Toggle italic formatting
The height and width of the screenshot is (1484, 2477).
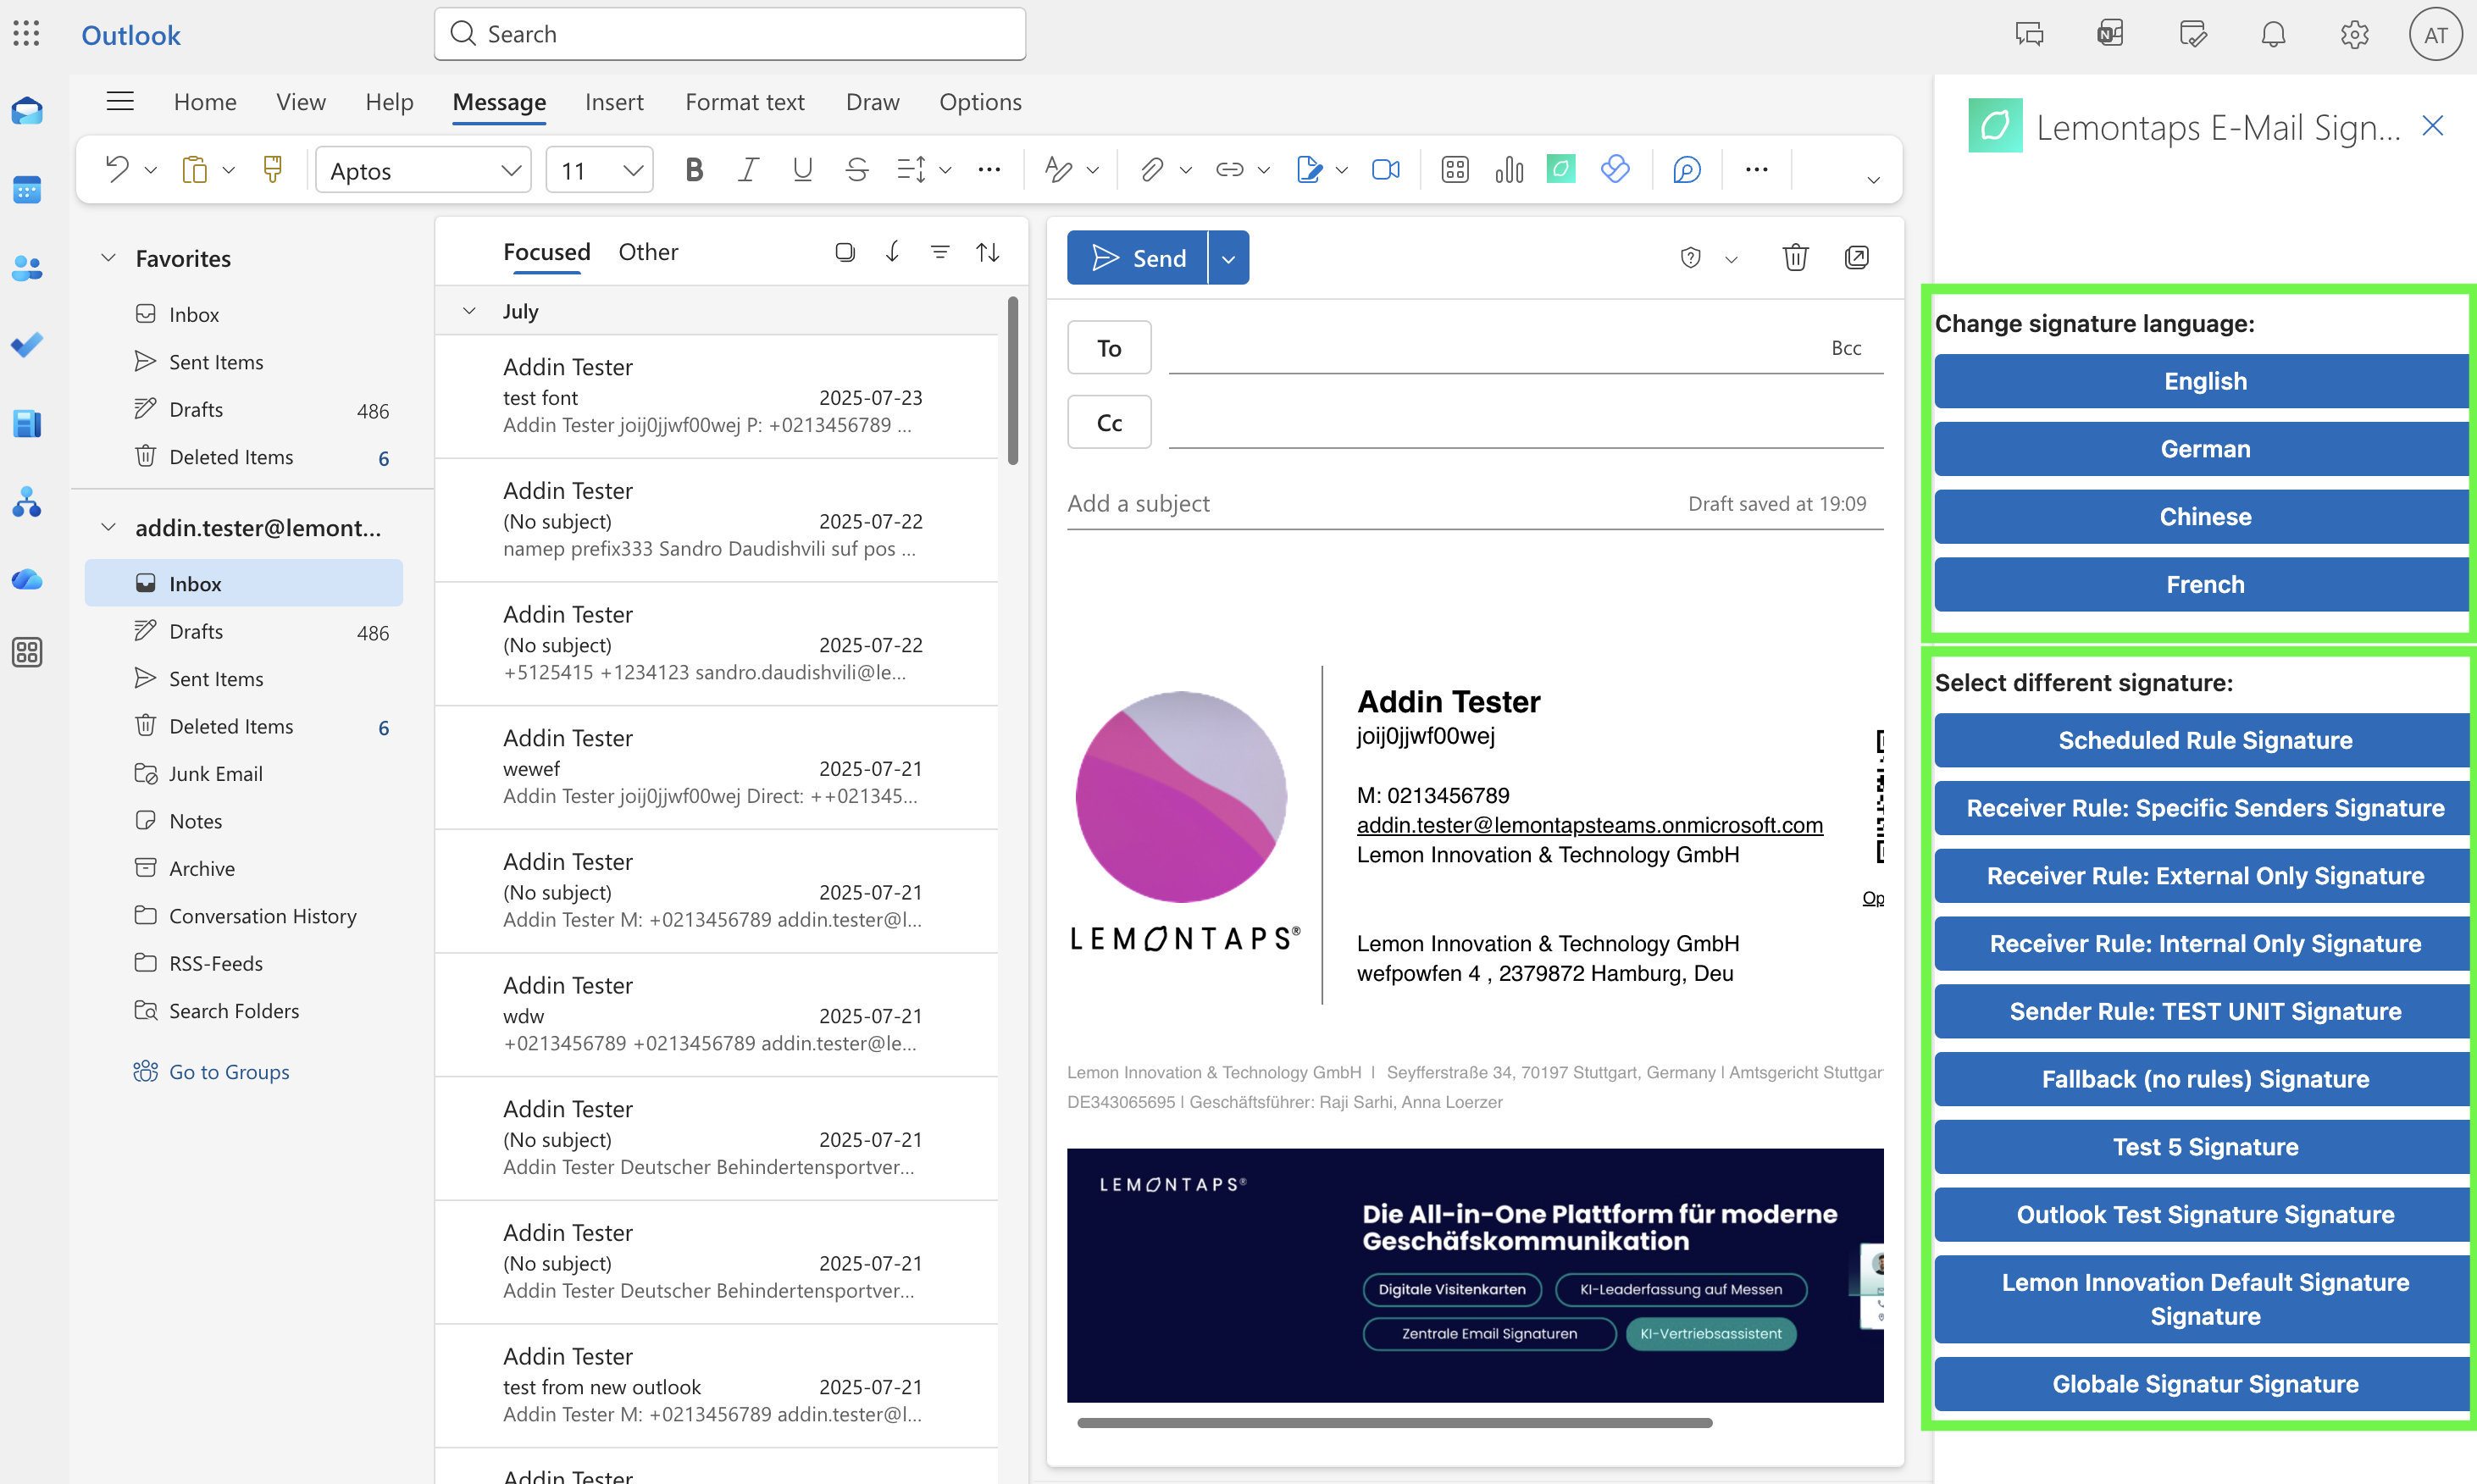pos(747,170)
